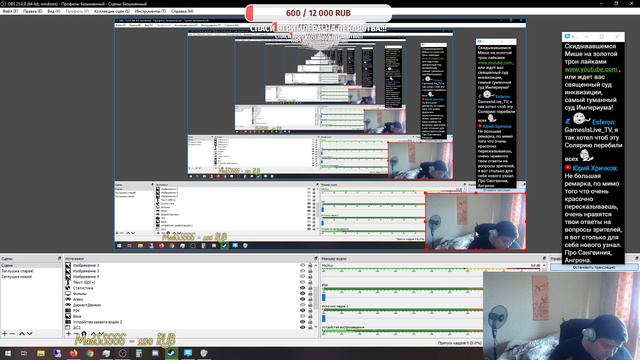Remove selected scene with minus button
640x360 pixels.
point(12,334)
